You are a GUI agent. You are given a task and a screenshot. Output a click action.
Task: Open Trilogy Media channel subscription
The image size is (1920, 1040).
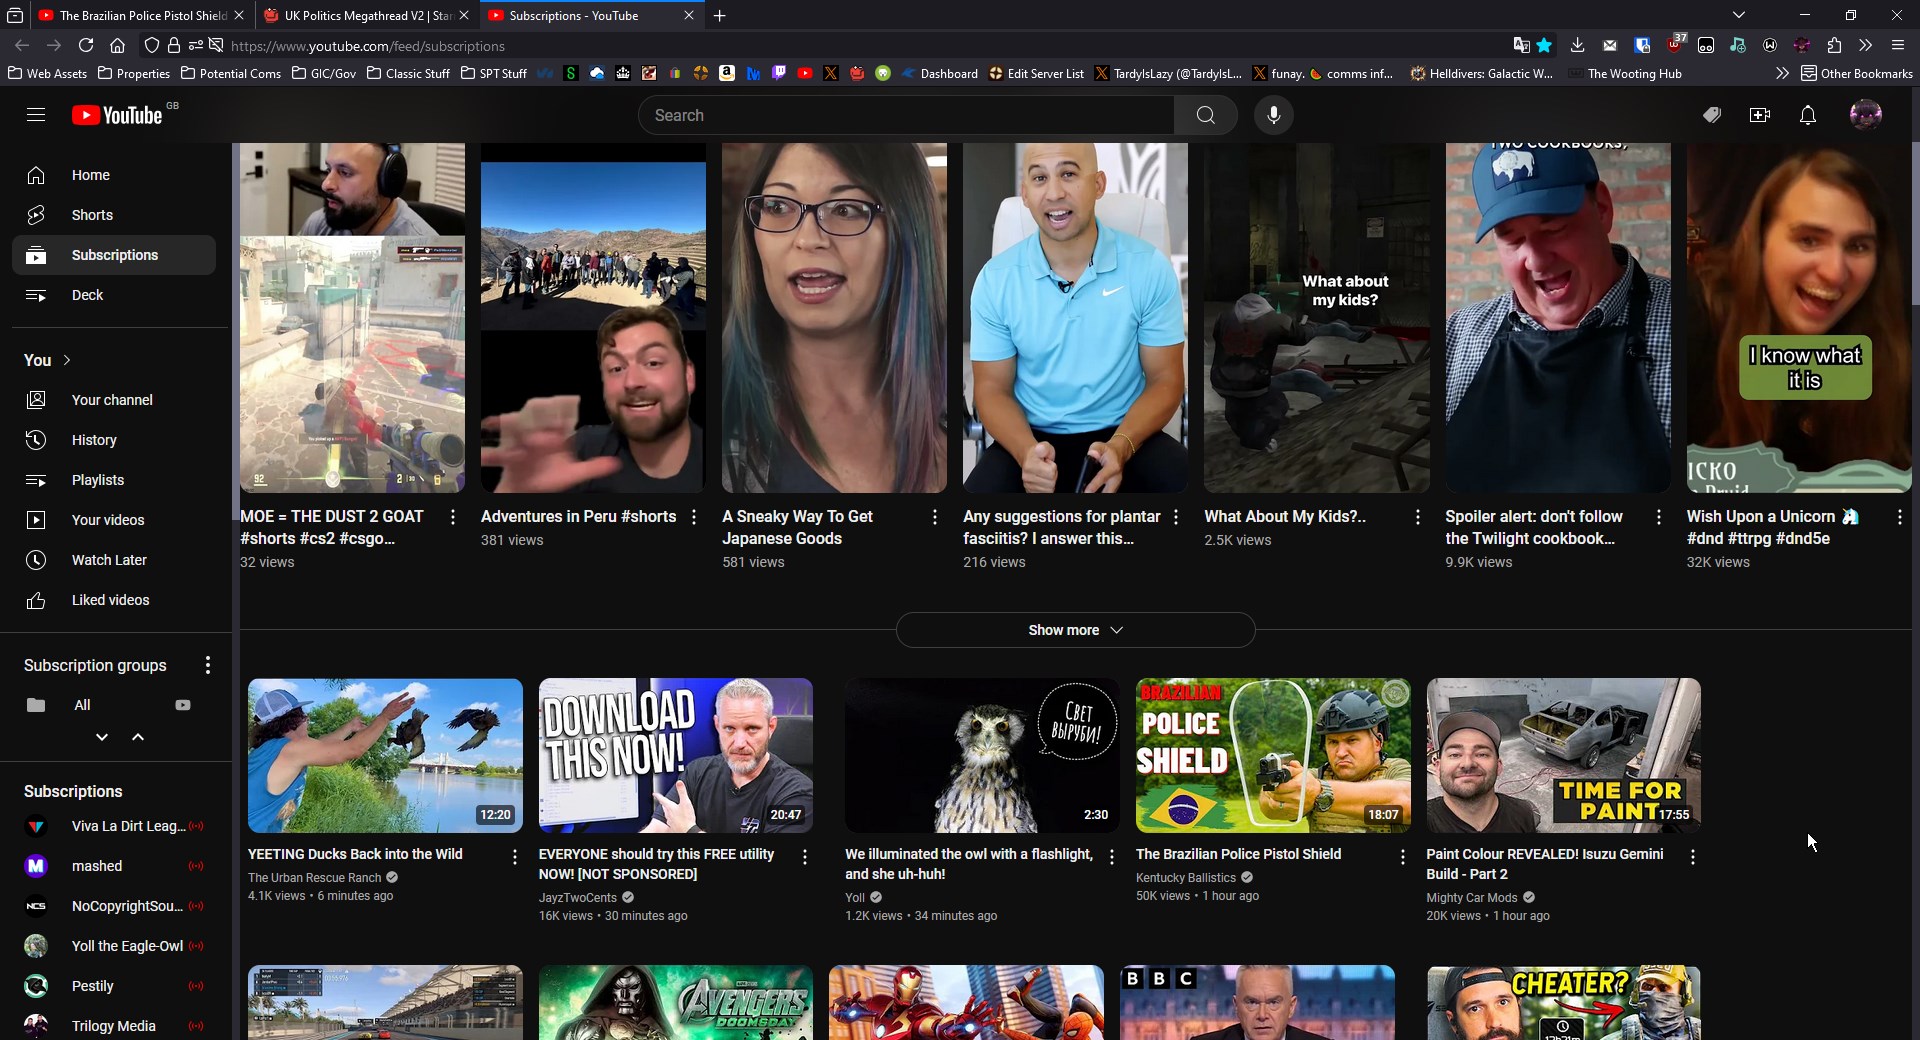[114, 1026]
